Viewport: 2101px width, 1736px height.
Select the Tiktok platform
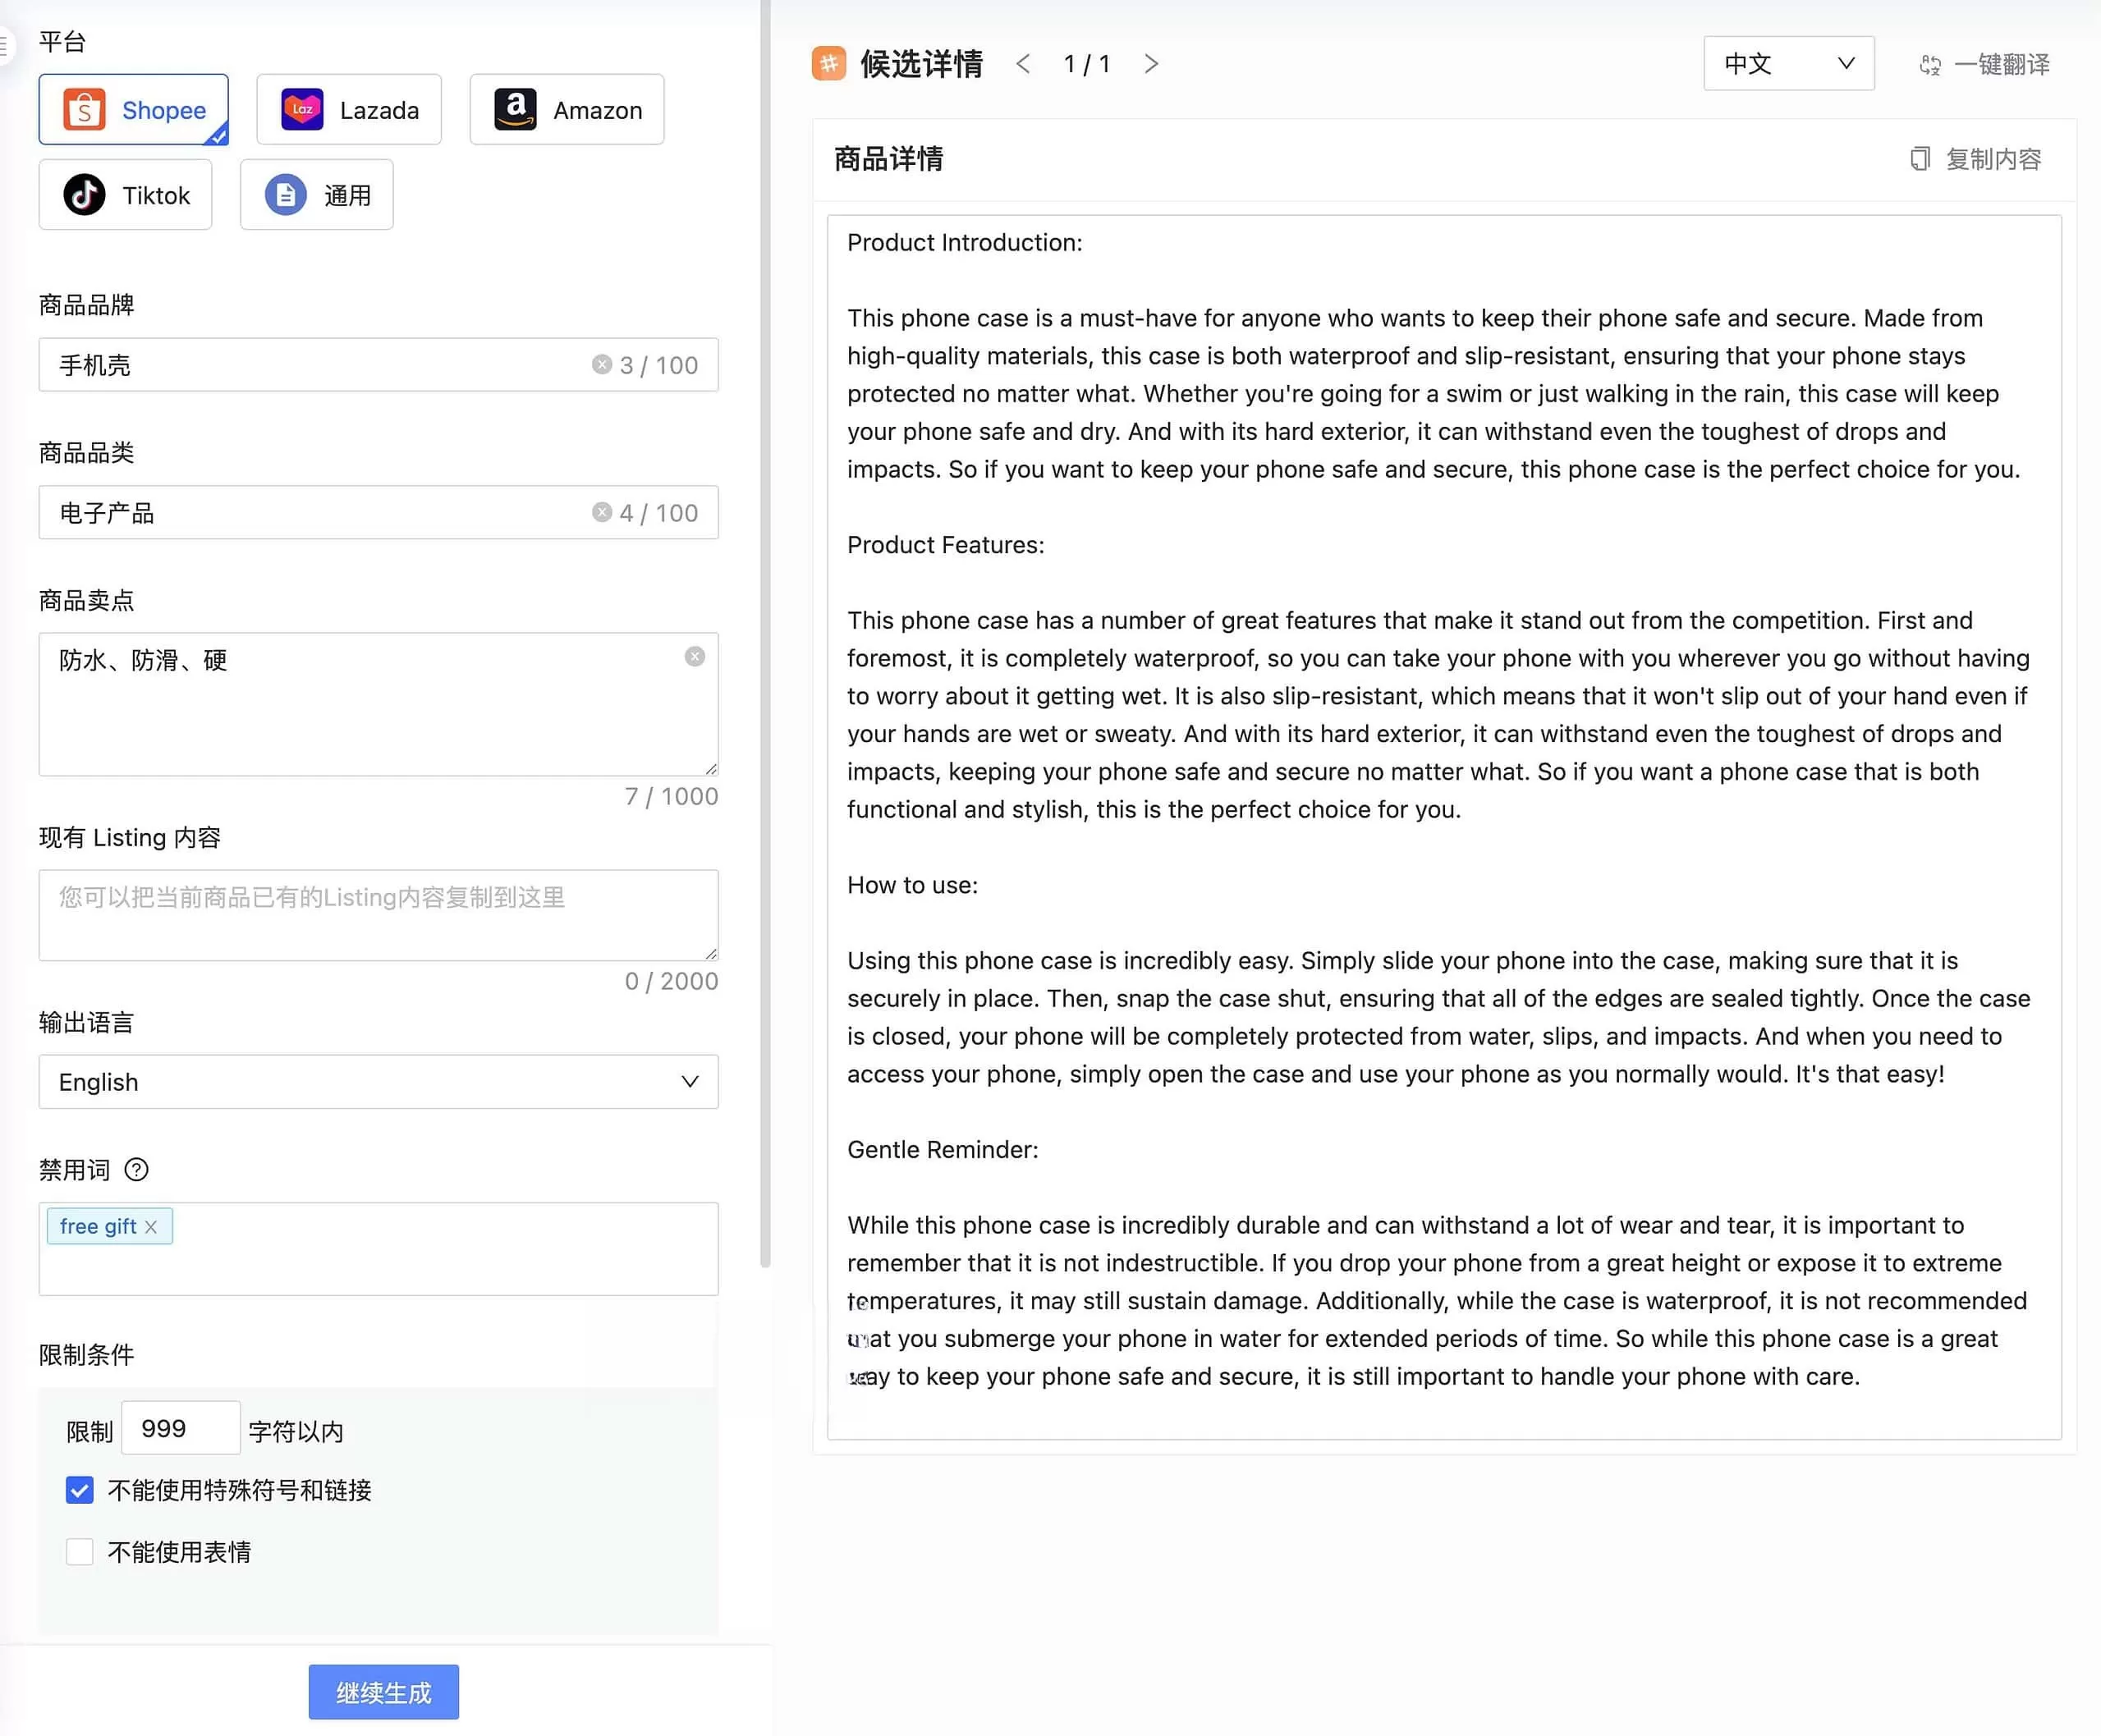(125, 195)
